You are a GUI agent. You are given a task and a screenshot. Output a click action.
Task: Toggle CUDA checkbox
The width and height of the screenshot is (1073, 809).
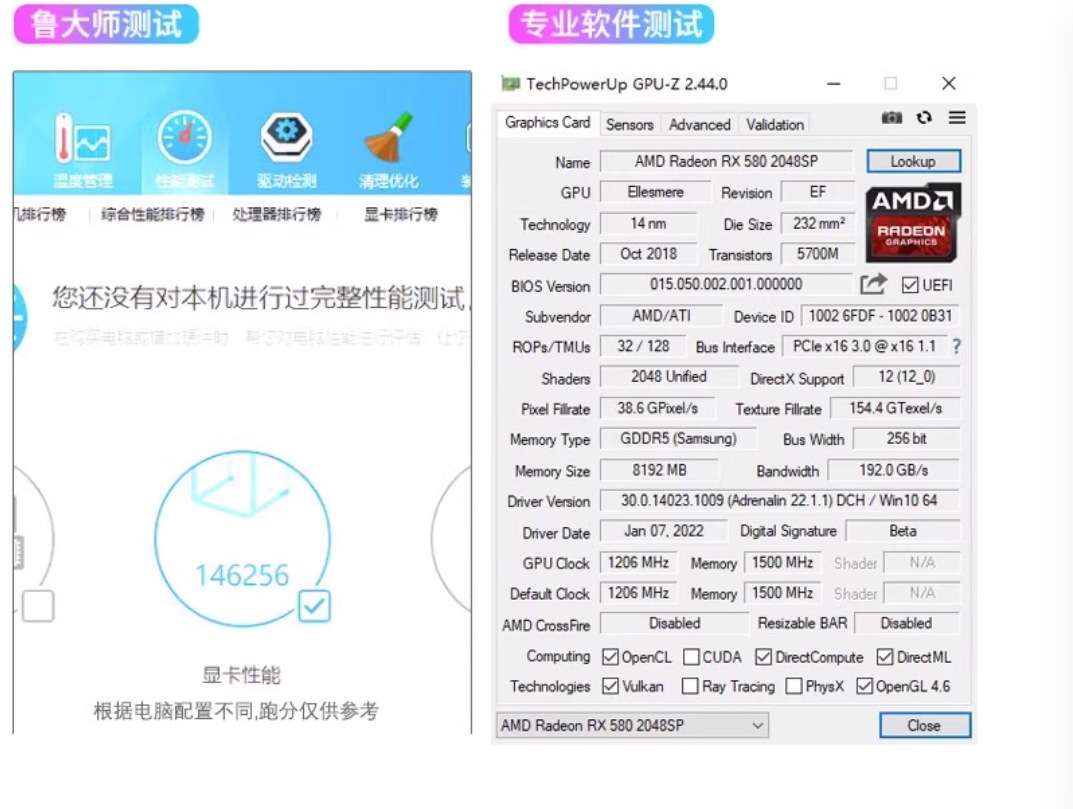coord(691,657)
